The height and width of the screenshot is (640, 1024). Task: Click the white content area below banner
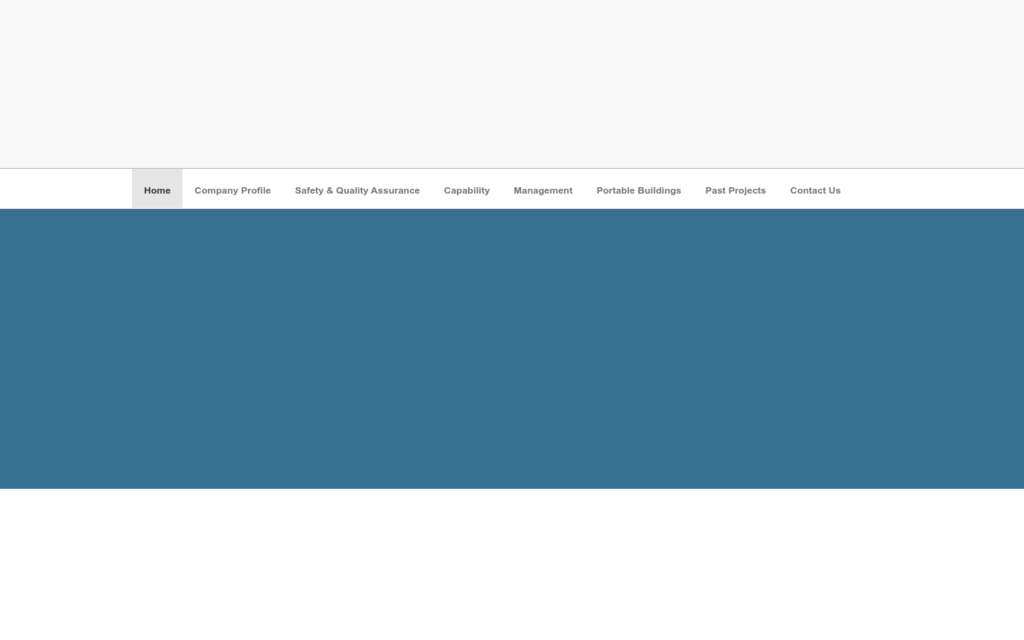[x=512, y=564]
